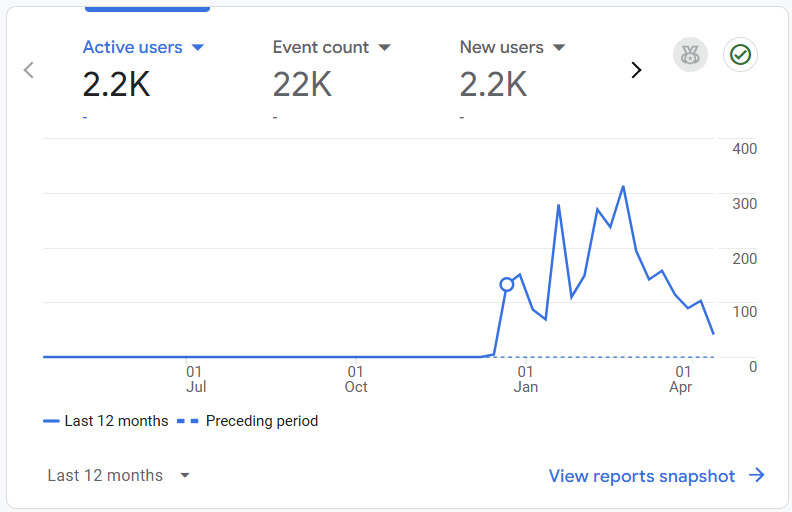
Task: Click the Preceding period legend entry
Action: tap(248, 421)
